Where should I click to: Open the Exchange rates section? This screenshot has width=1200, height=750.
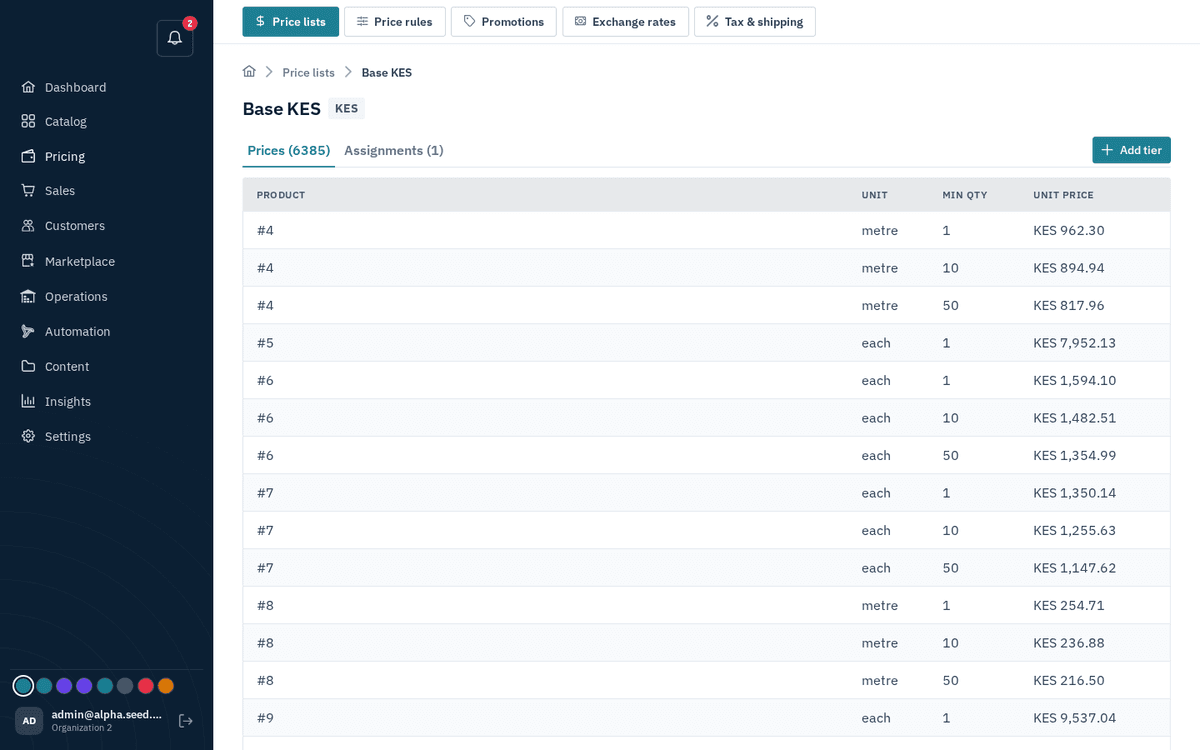pyautogui.click(x=625, y=22)
